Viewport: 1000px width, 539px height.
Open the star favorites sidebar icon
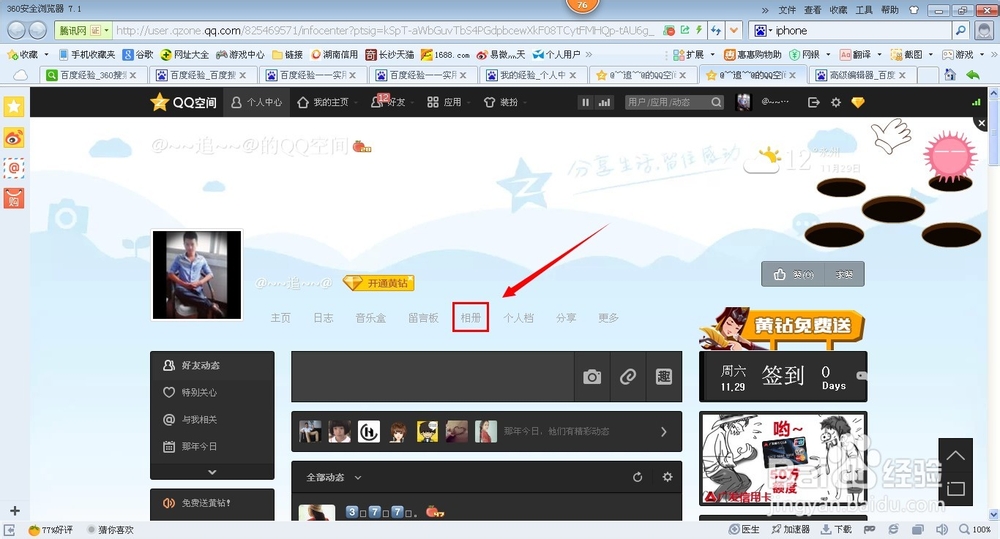pyautogui.click(x=14, y=106)
